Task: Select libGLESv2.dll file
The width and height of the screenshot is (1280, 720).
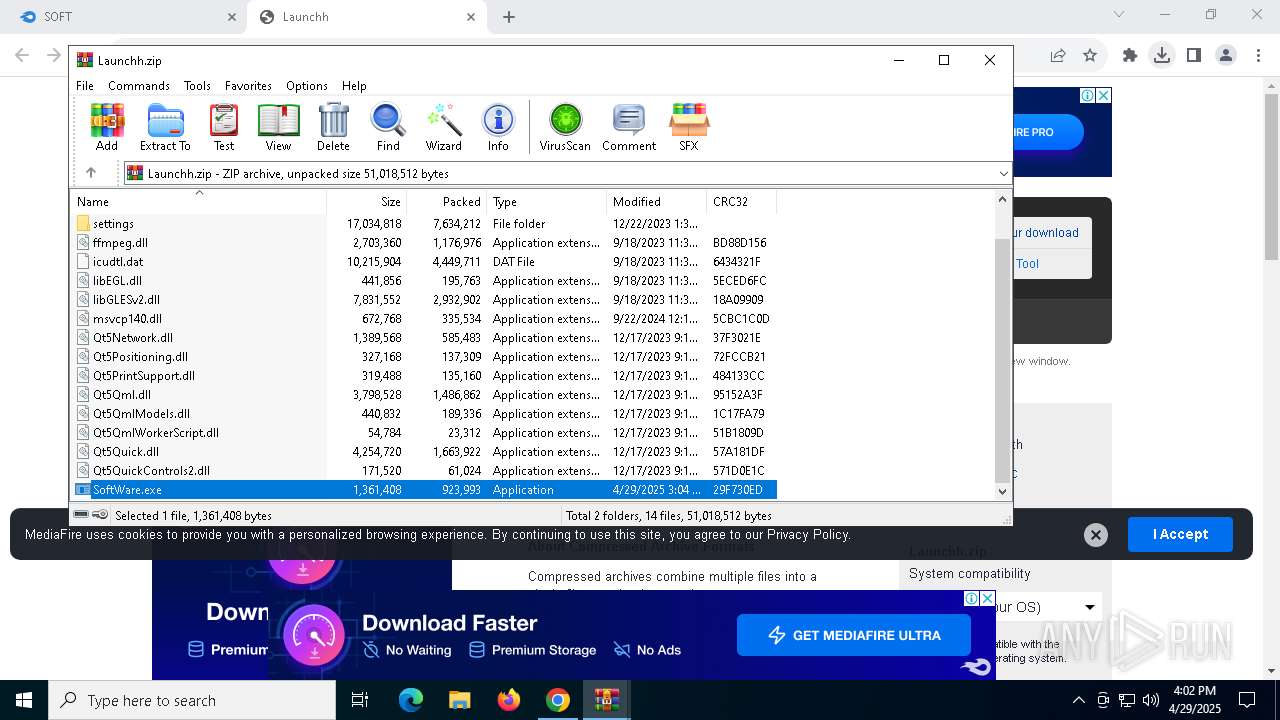Action: pyautogui.click(x=425, y=300)
